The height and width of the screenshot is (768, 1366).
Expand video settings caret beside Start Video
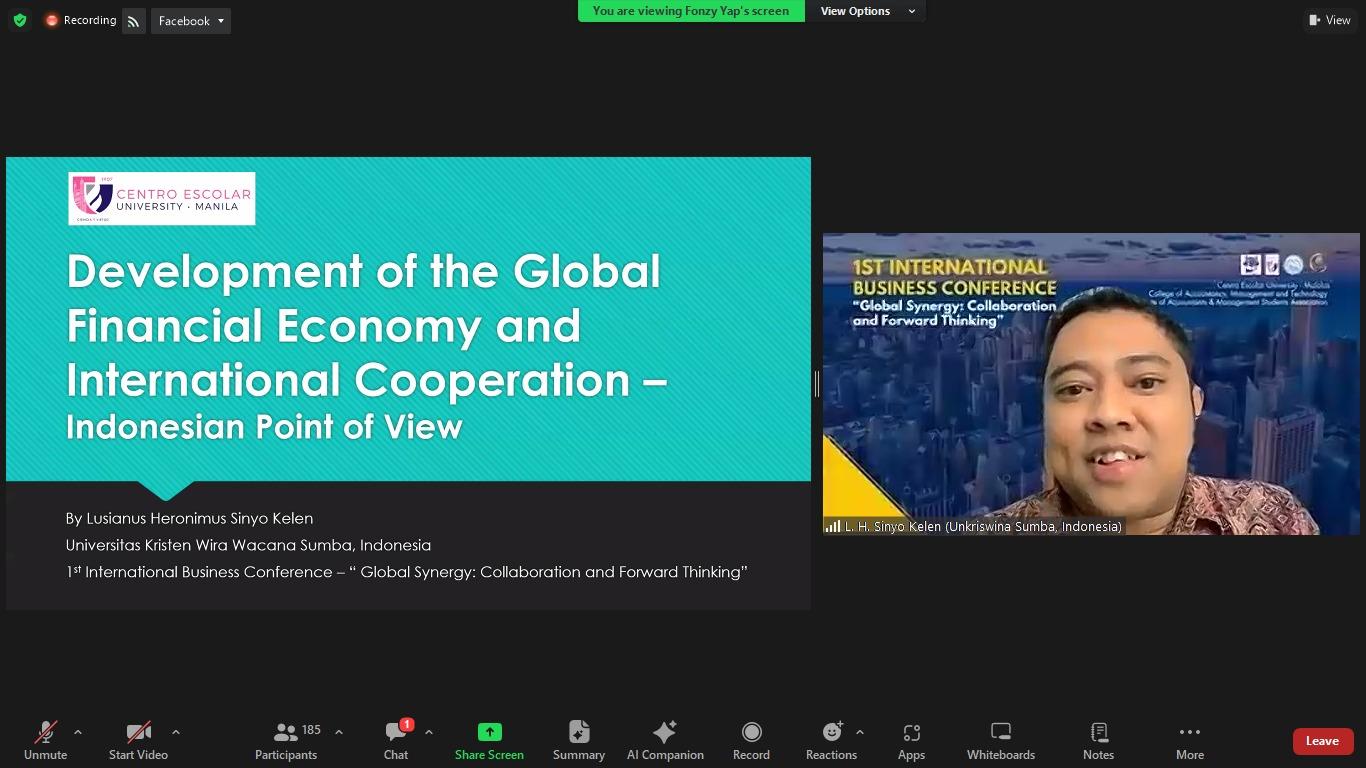[x=176, y=732]
